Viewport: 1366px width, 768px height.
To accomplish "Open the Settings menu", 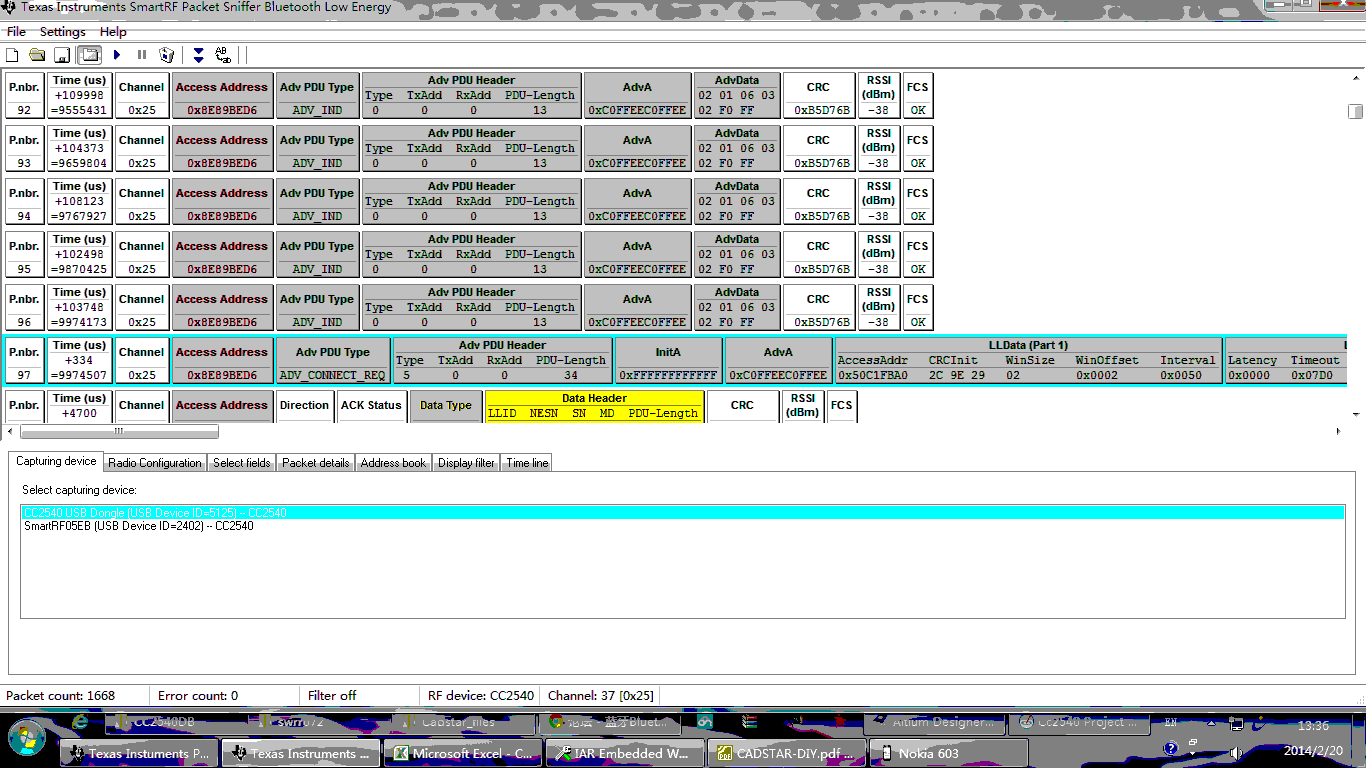I will [63, 32].
